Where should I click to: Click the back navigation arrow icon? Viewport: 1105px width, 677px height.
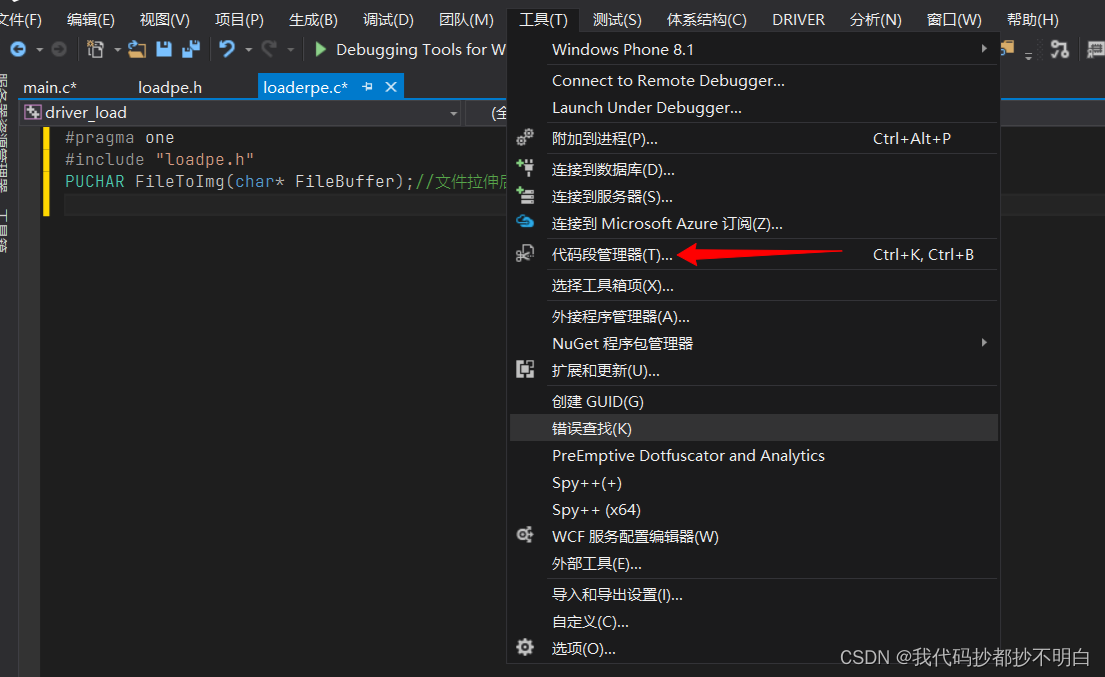coord(18,49)
